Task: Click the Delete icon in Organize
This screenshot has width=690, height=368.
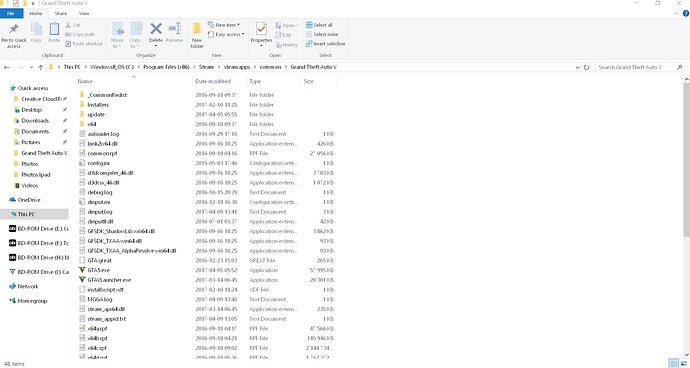Action: click(x=156, y=29)
